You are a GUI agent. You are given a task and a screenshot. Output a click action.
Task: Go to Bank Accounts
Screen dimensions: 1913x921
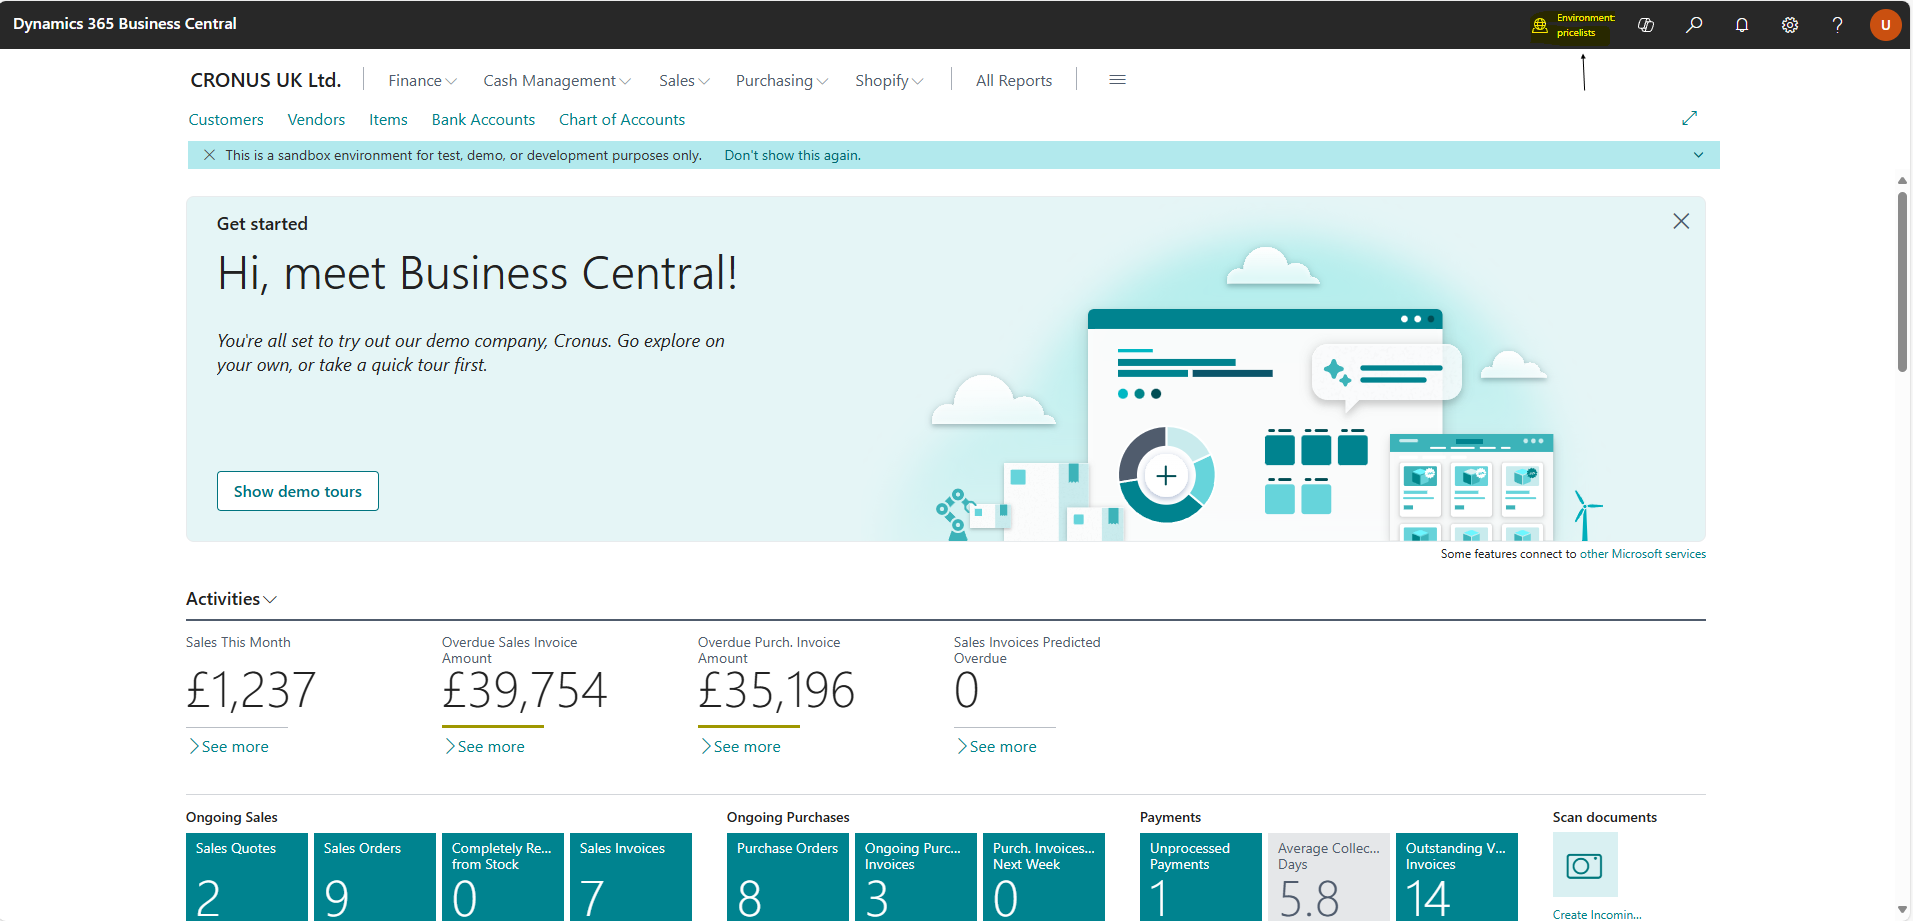tap(483, 120)
